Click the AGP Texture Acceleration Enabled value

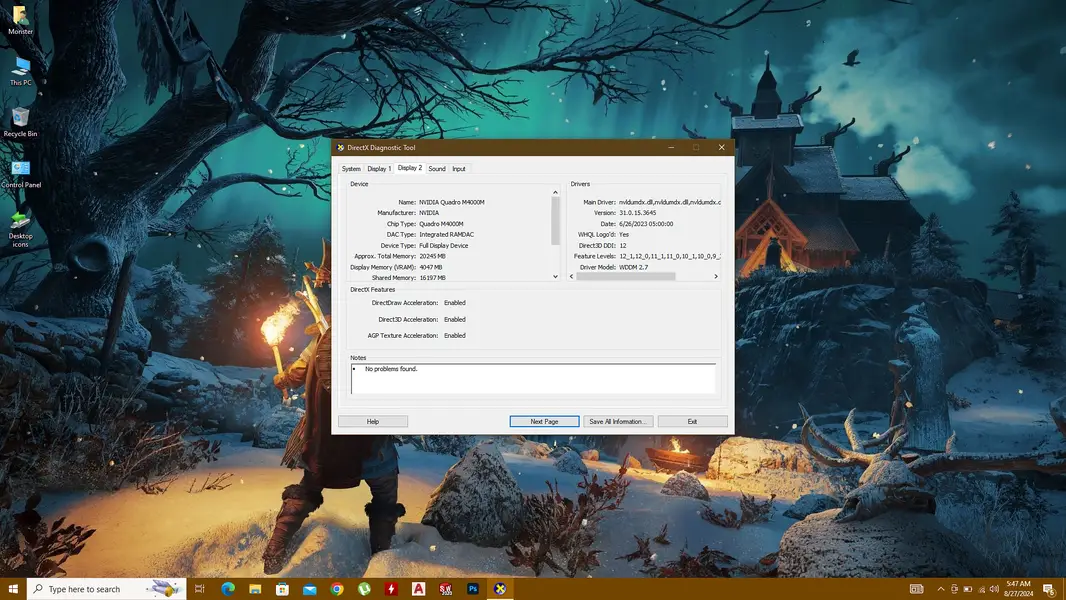point(455,336)
